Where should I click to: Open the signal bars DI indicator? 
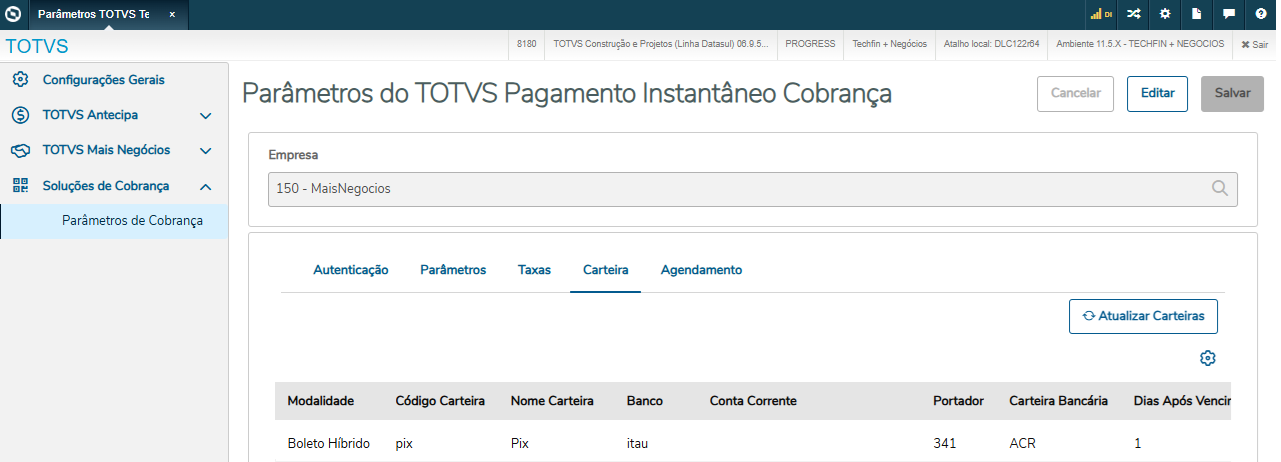[x=1101, y=15]
